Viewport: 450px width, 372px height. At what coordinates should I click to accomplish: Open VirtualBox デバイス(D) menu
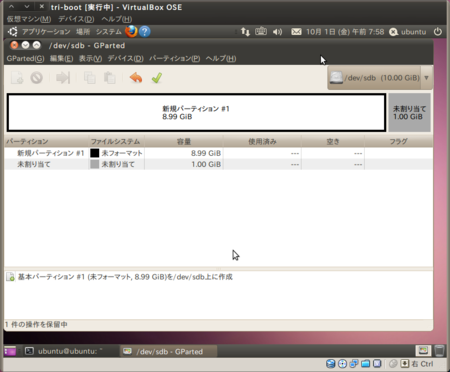(x=76, y=19)
